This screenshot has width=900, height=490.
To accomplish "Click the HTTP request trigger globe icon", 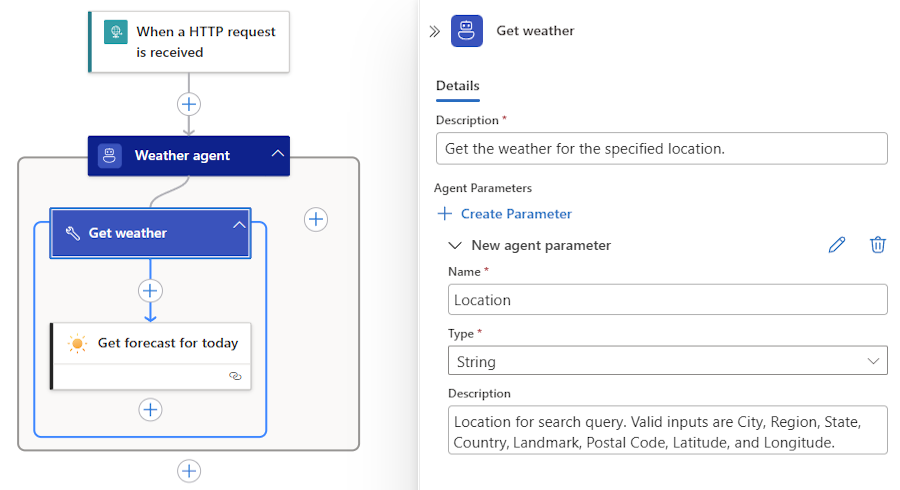I will coord(116,32).
